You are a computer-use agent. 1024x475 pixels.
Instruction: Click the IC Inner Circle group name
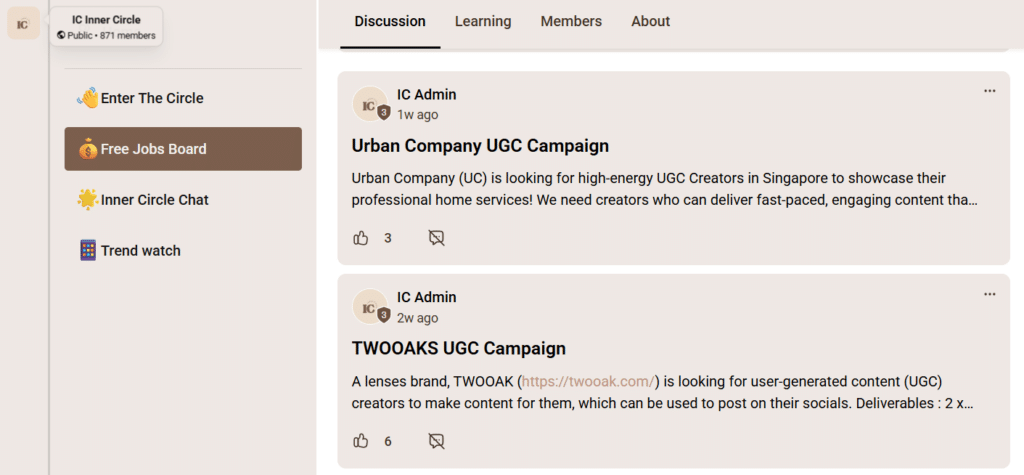coord(106,20)
